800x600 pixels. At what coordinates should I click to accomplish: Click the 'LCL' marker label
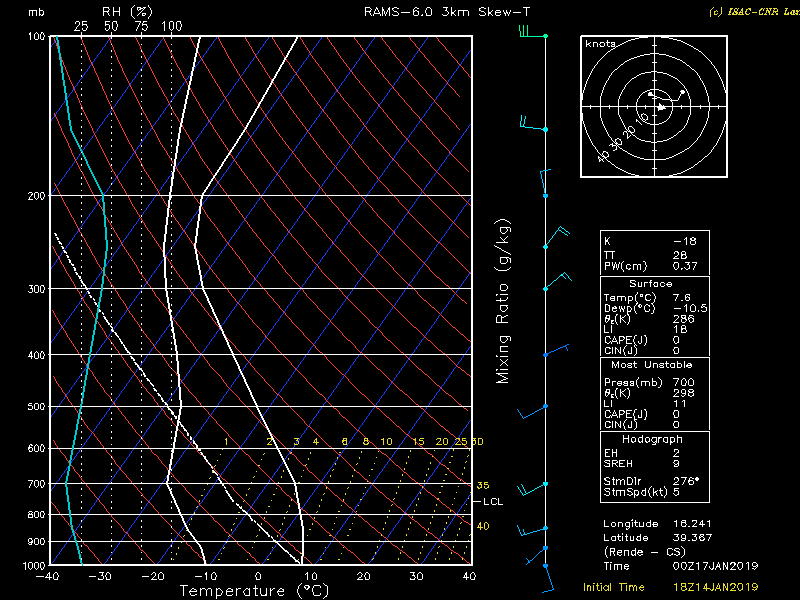[493, 502]
